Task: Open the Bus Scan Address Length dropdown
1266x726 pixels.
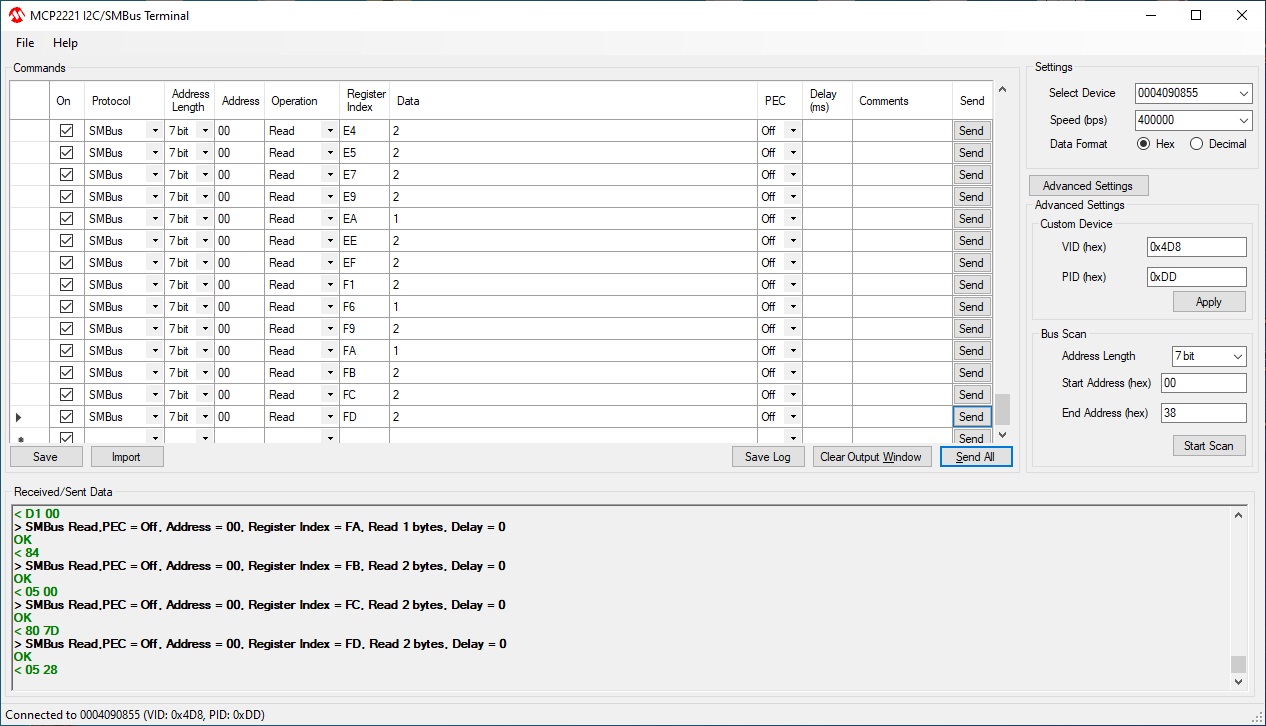Action: click(1238, 356)
